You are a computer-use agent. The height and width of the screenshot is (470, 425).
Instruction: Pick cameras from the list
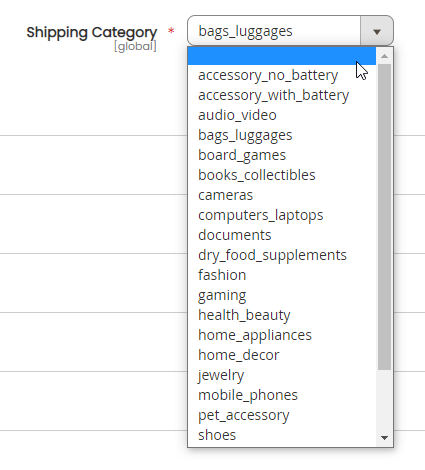click(282, 195)
